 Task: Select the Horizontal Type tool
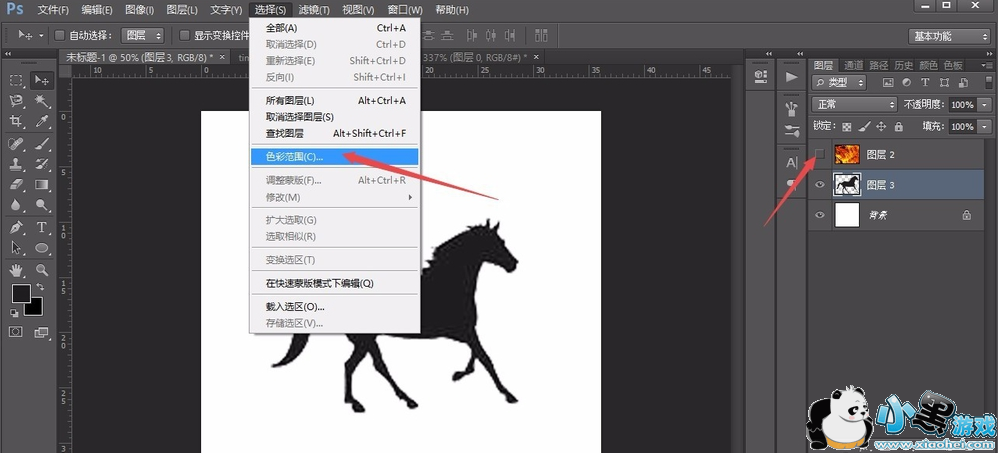[x=43, y=228]
